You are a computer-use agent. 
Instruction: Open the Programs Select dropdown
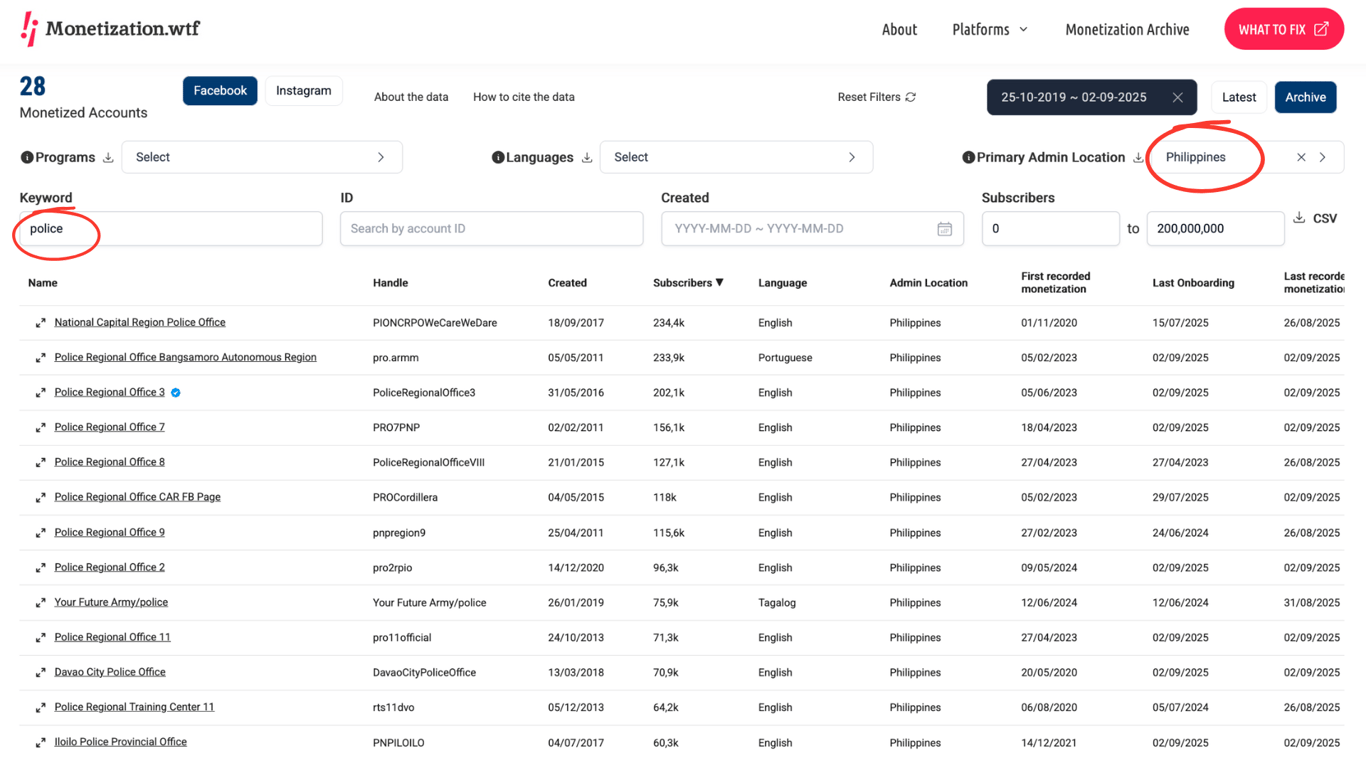pos(262,157)
